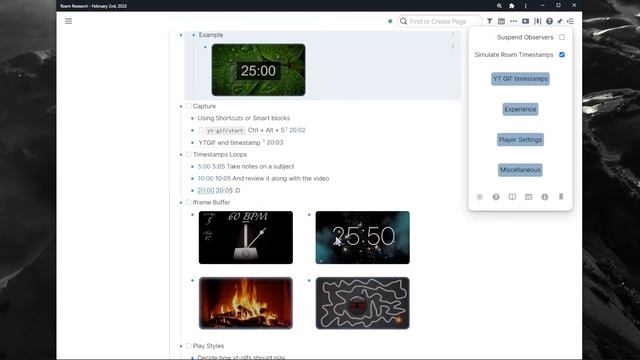Click the yt-gif/start code tag
This screenshot has height=360, width=640.
tap(225, 131)
